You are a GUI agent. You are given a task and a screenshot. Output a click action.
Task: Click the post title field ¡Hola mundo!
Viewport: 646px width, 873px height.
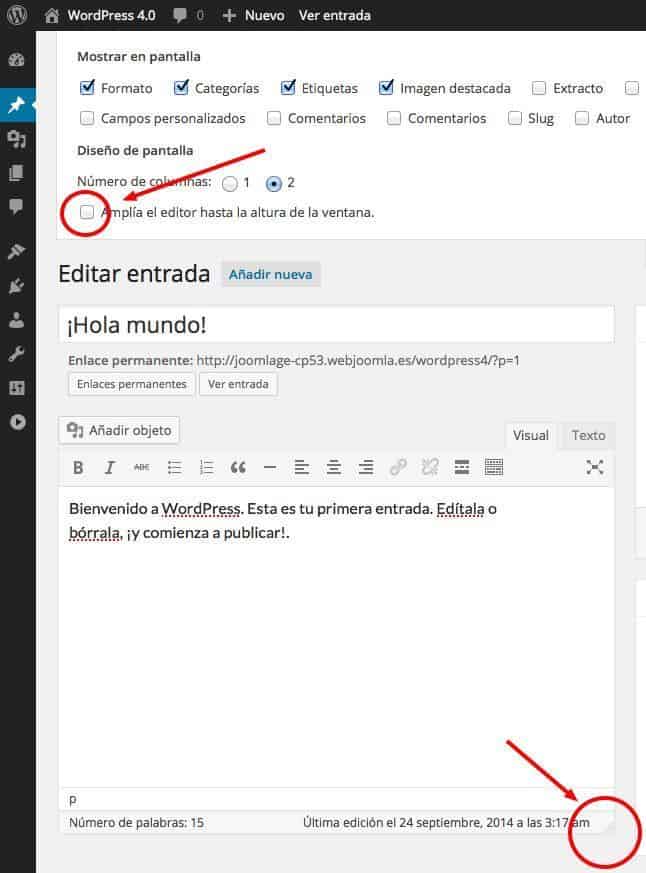pyautogui.click(x=336, y=325)
